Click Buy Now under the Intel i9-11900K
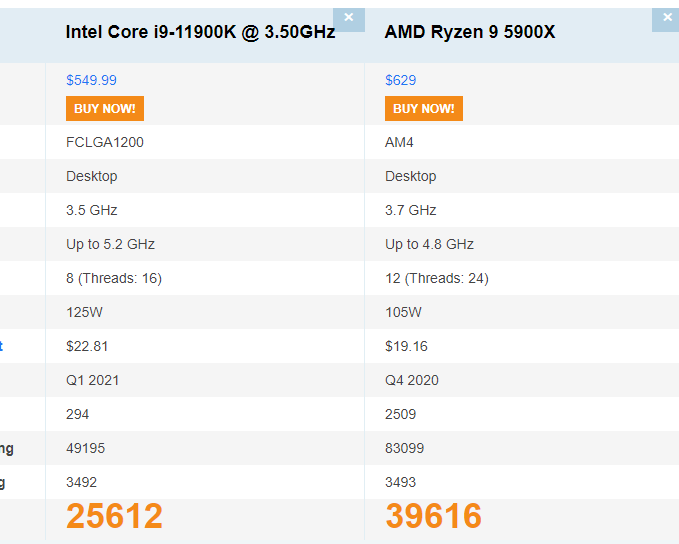 [105, 108]
